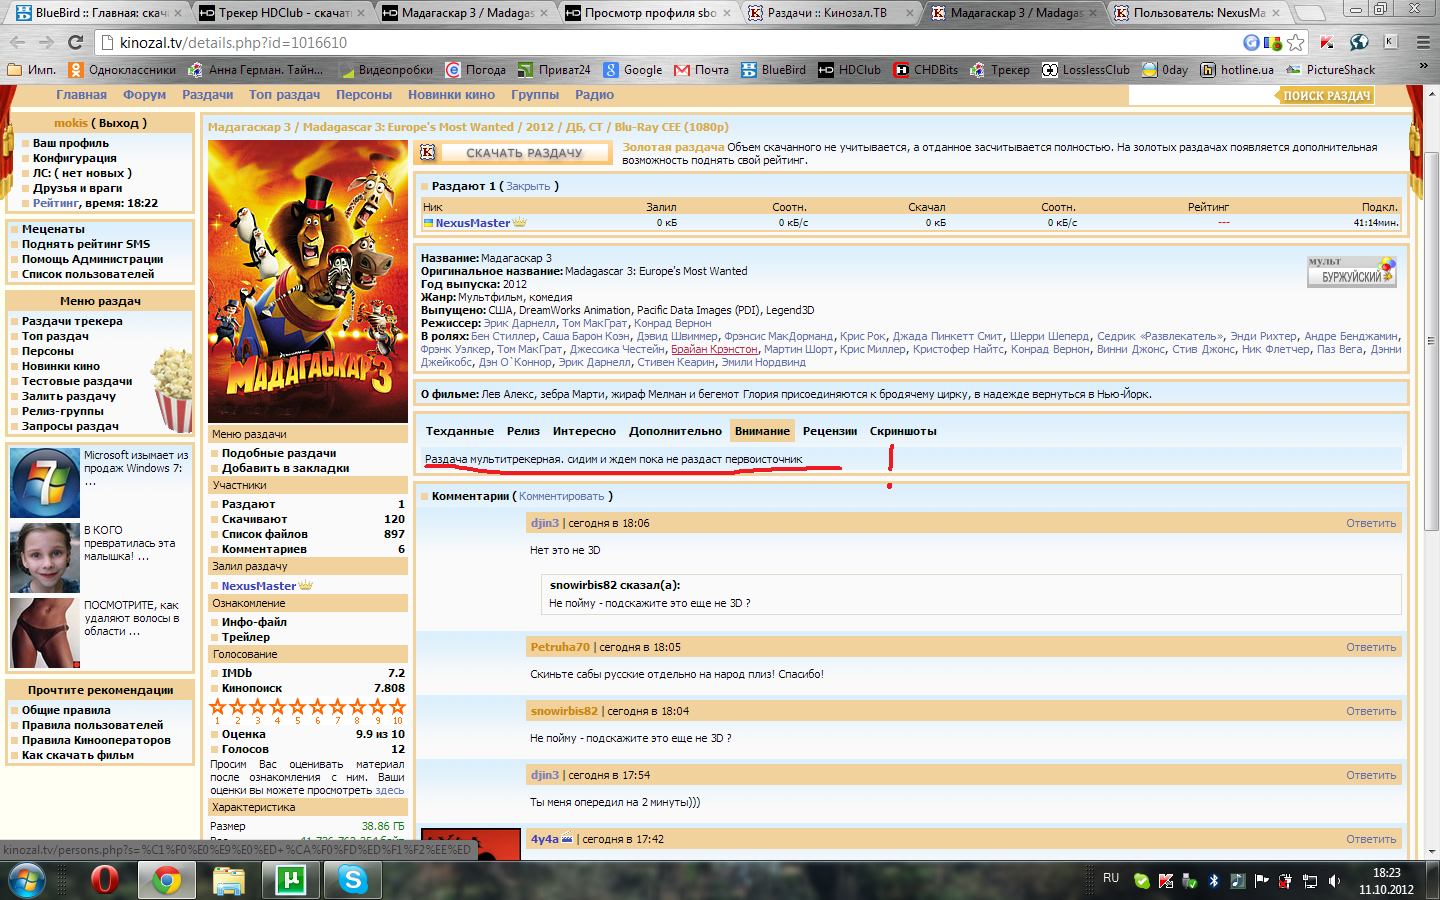This screenshot has height=900, width=1440.
Task: Open the Скриншоты tab
Action: tap(903, 431)
